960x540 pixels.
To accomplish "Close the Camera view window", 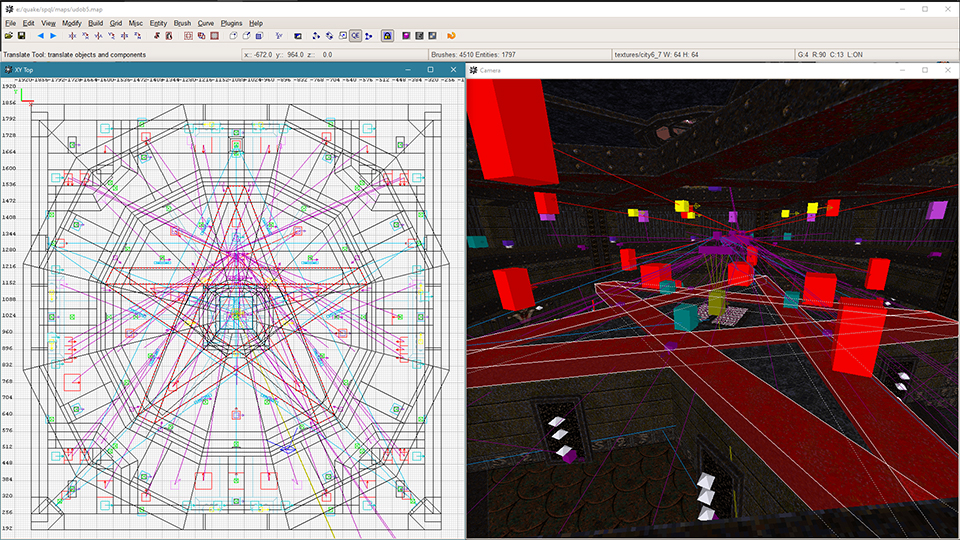I will point(946,70).
